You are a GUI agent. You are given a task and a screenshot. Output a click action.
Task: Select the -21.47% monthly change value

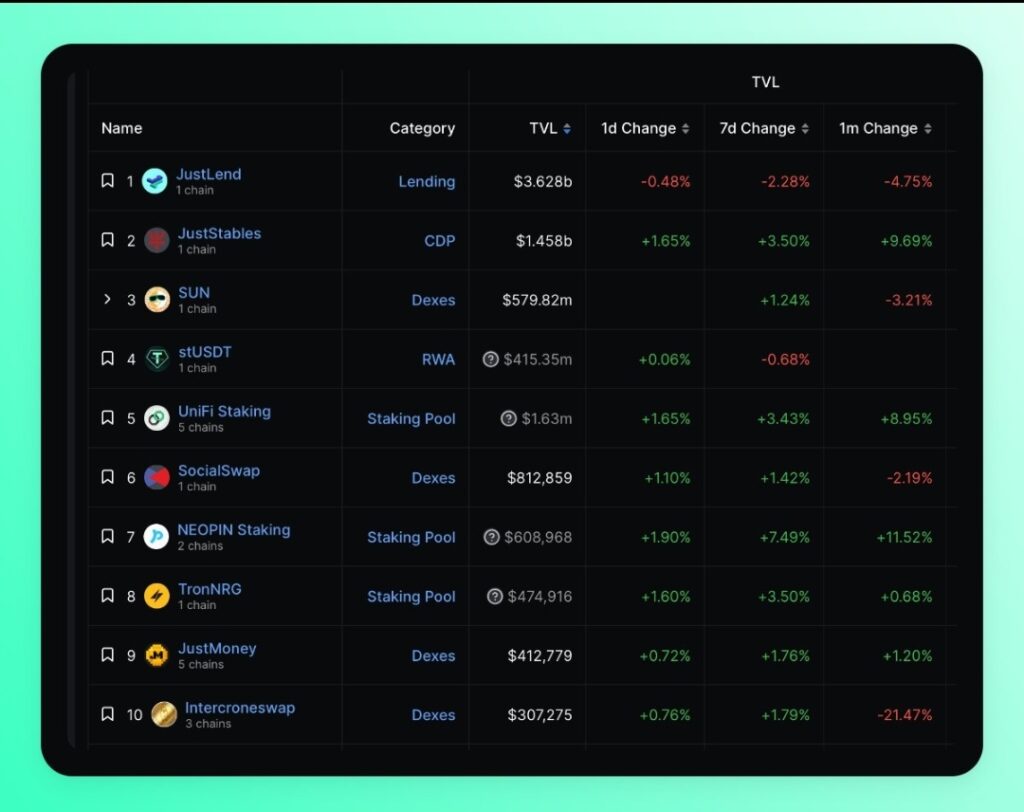904,715
